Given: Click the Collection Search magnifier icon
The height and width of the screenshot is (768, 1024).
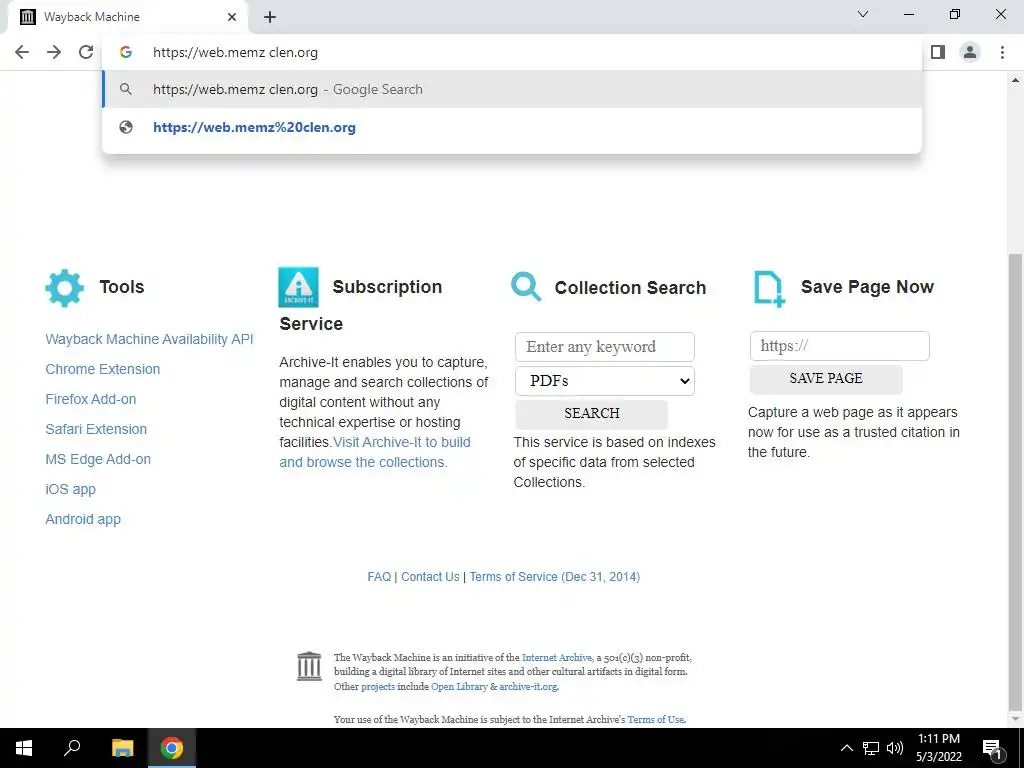Looking at the screenshot, I should (x=526, y=287).
